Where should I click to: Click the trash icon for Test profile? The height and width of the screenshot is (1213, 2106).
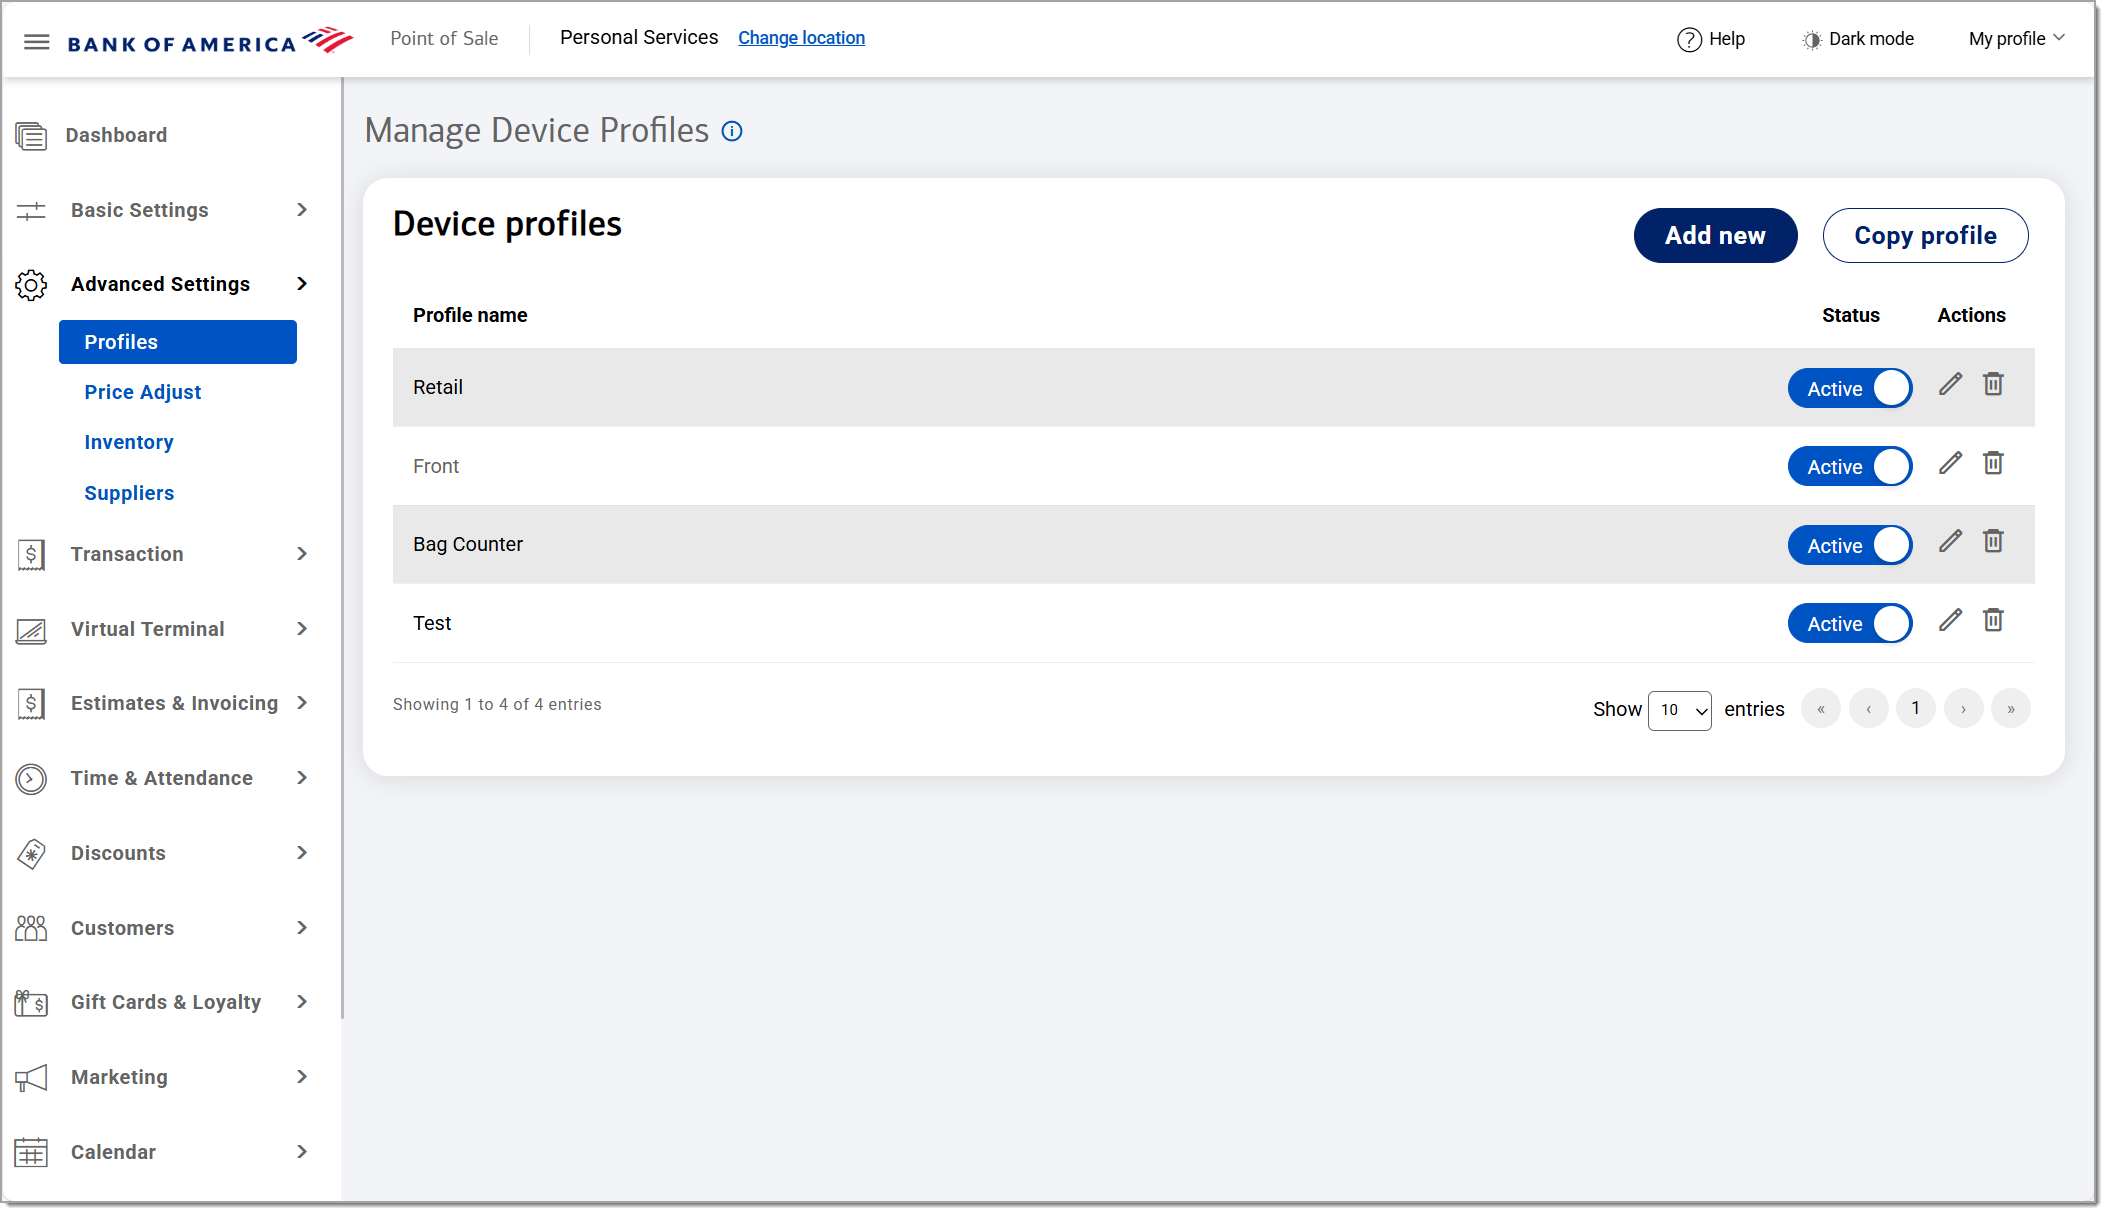point(1993,620)
